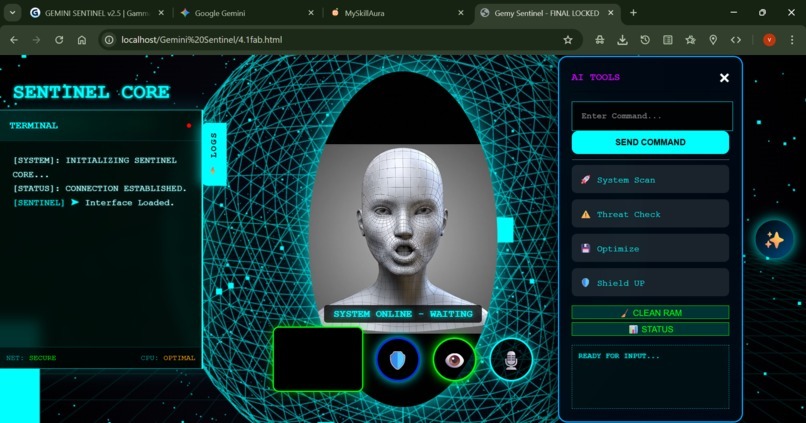Click the black camera preview box
This screenshot has width=806, height=423.
(318, 359)
